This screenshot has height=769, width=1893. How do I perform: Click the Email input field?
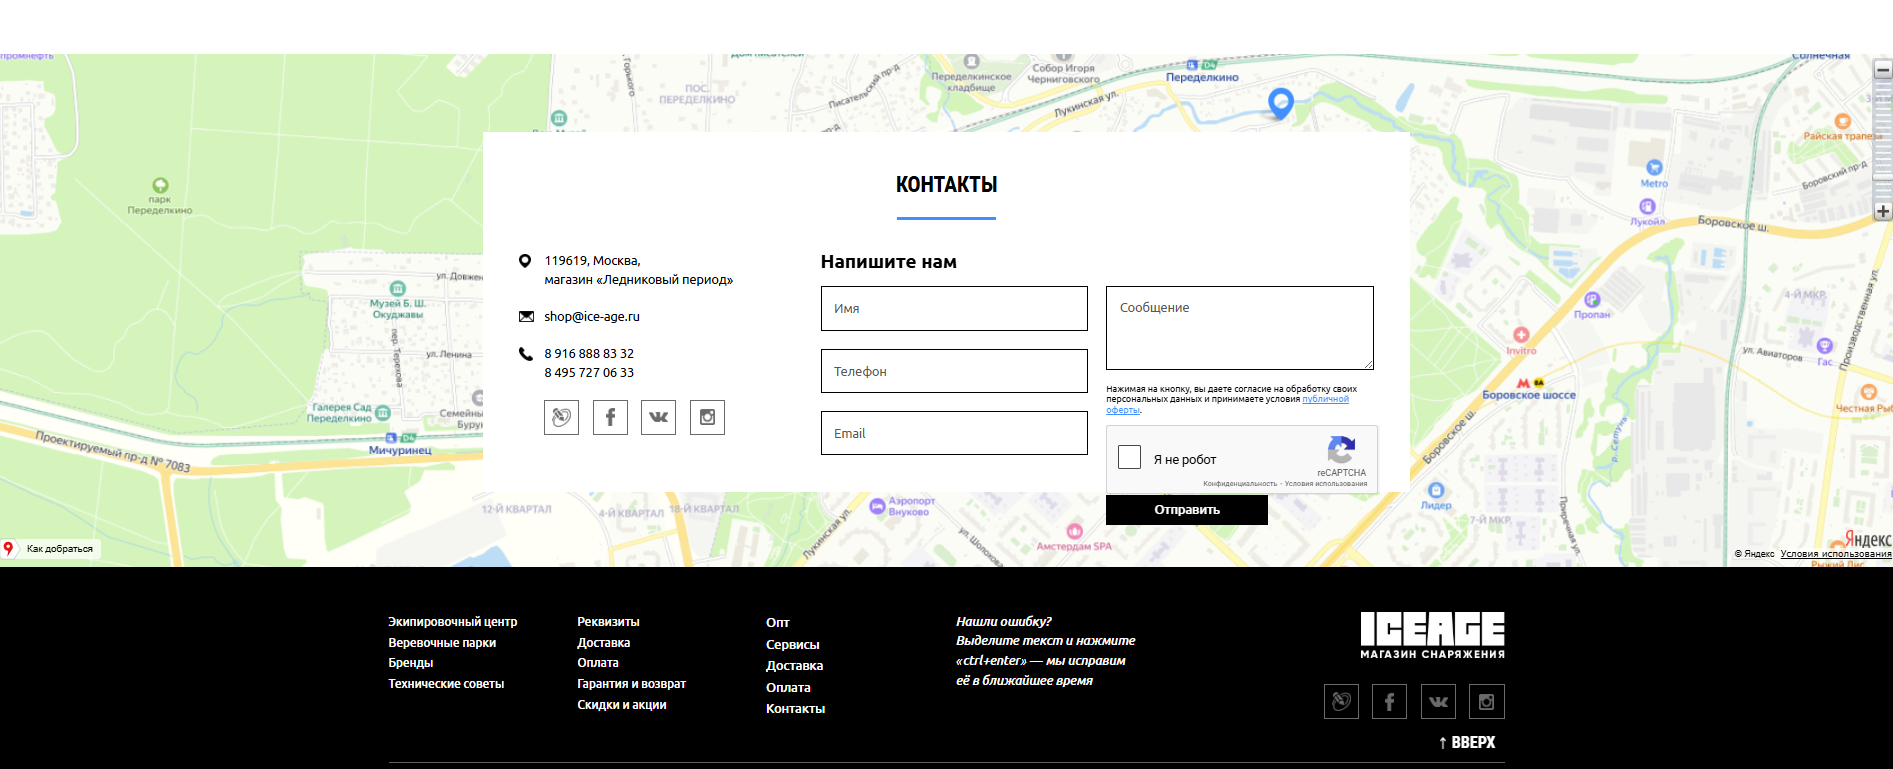point(954,433)
